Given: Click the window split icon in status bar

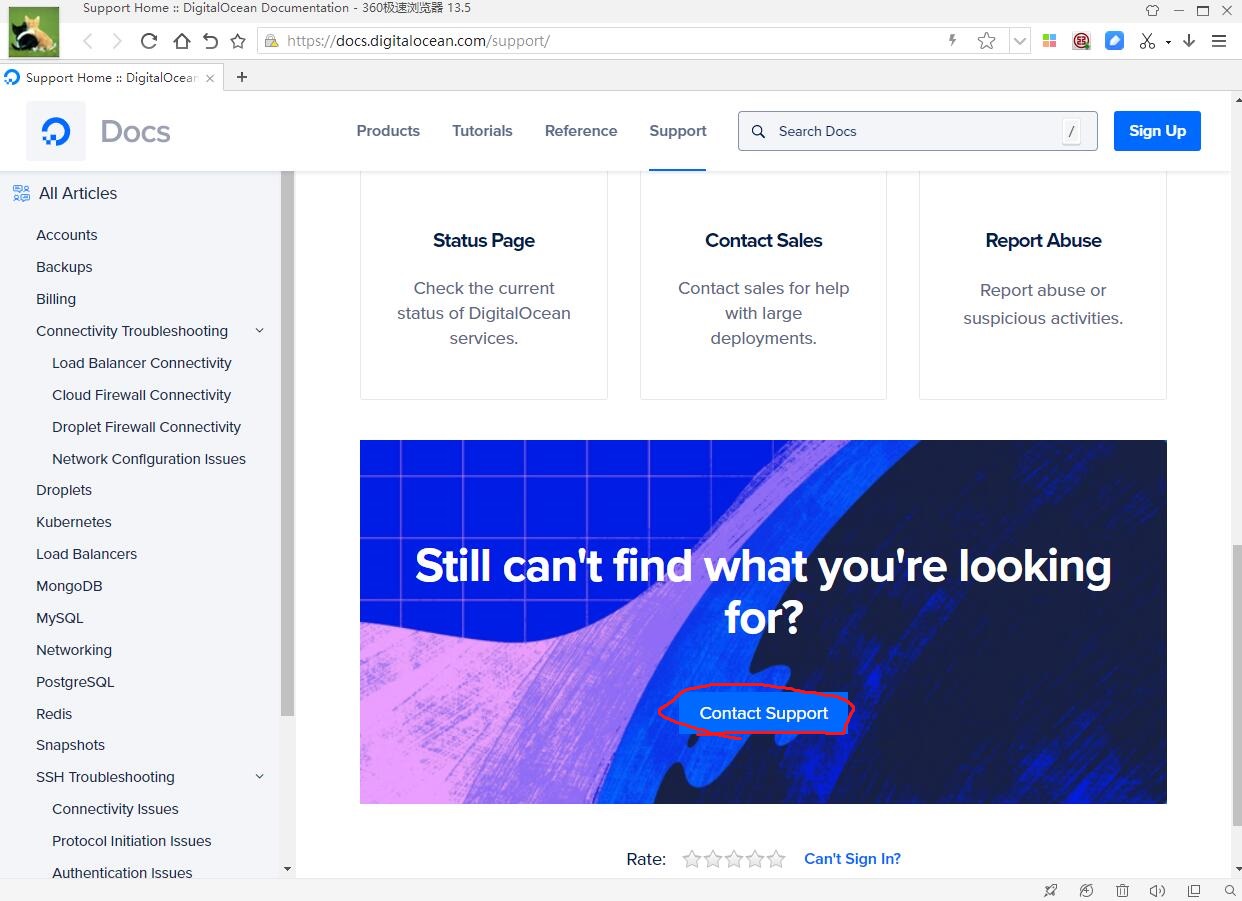Looking at the screenshot, I should coord(1194,890).
